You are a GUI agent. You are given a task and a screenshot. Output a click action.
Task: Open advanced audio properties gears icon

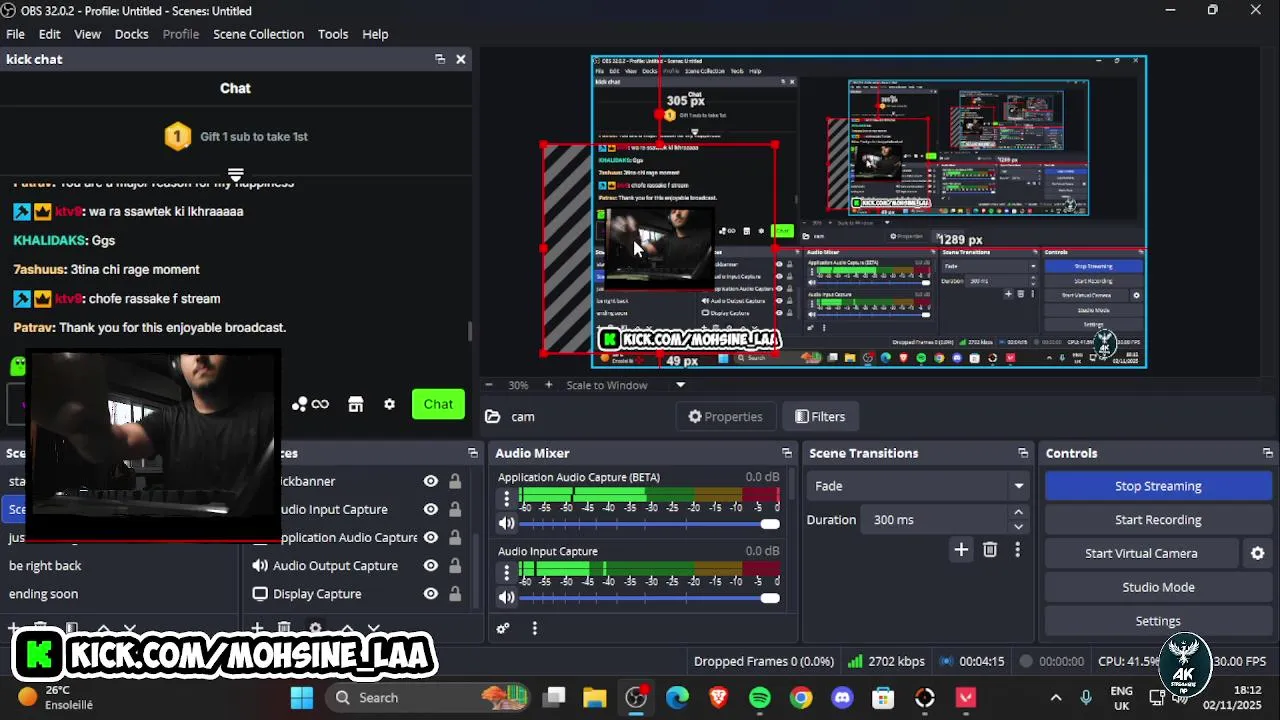click(503, 628)
